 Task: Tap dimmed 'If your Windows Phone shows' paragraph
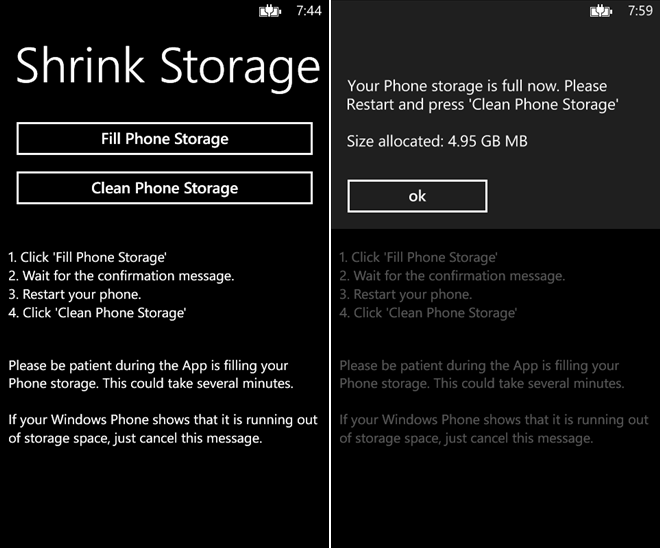(493, 429)
